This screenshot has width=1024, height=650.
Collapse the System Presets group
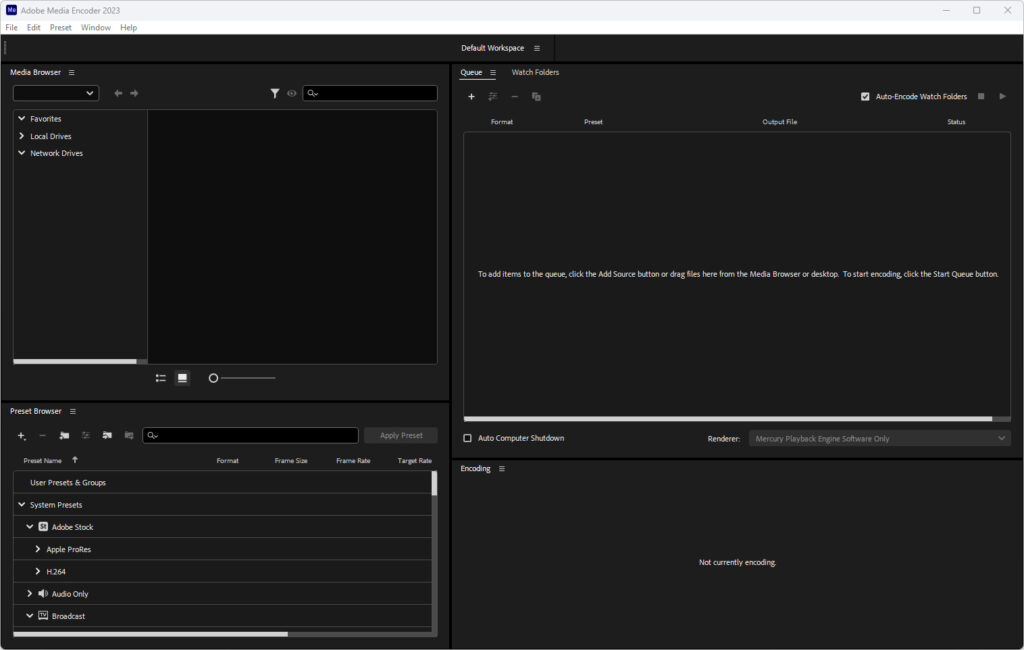[x=22, y=504]
